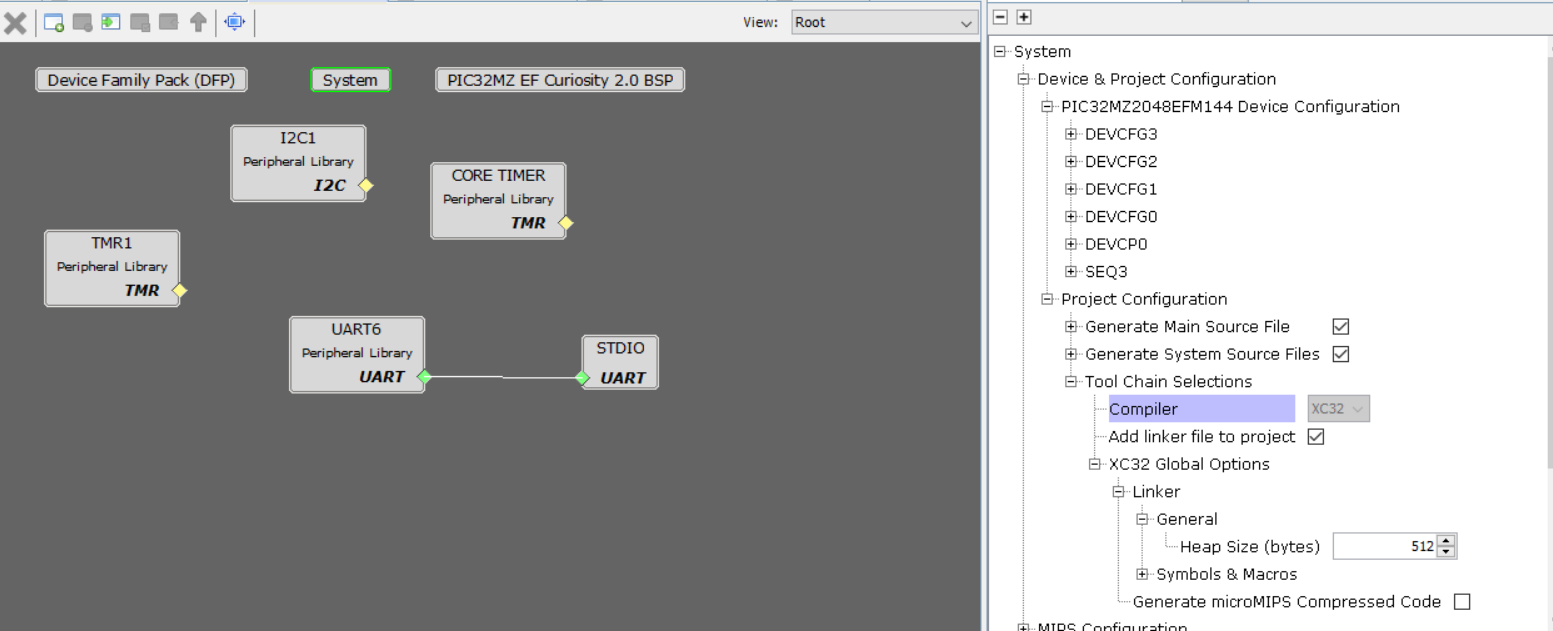Enable Generate microMIPS Compressed Code checkbox
The height and width of the screenshot is (631, 1553).
pos(1462,602)
